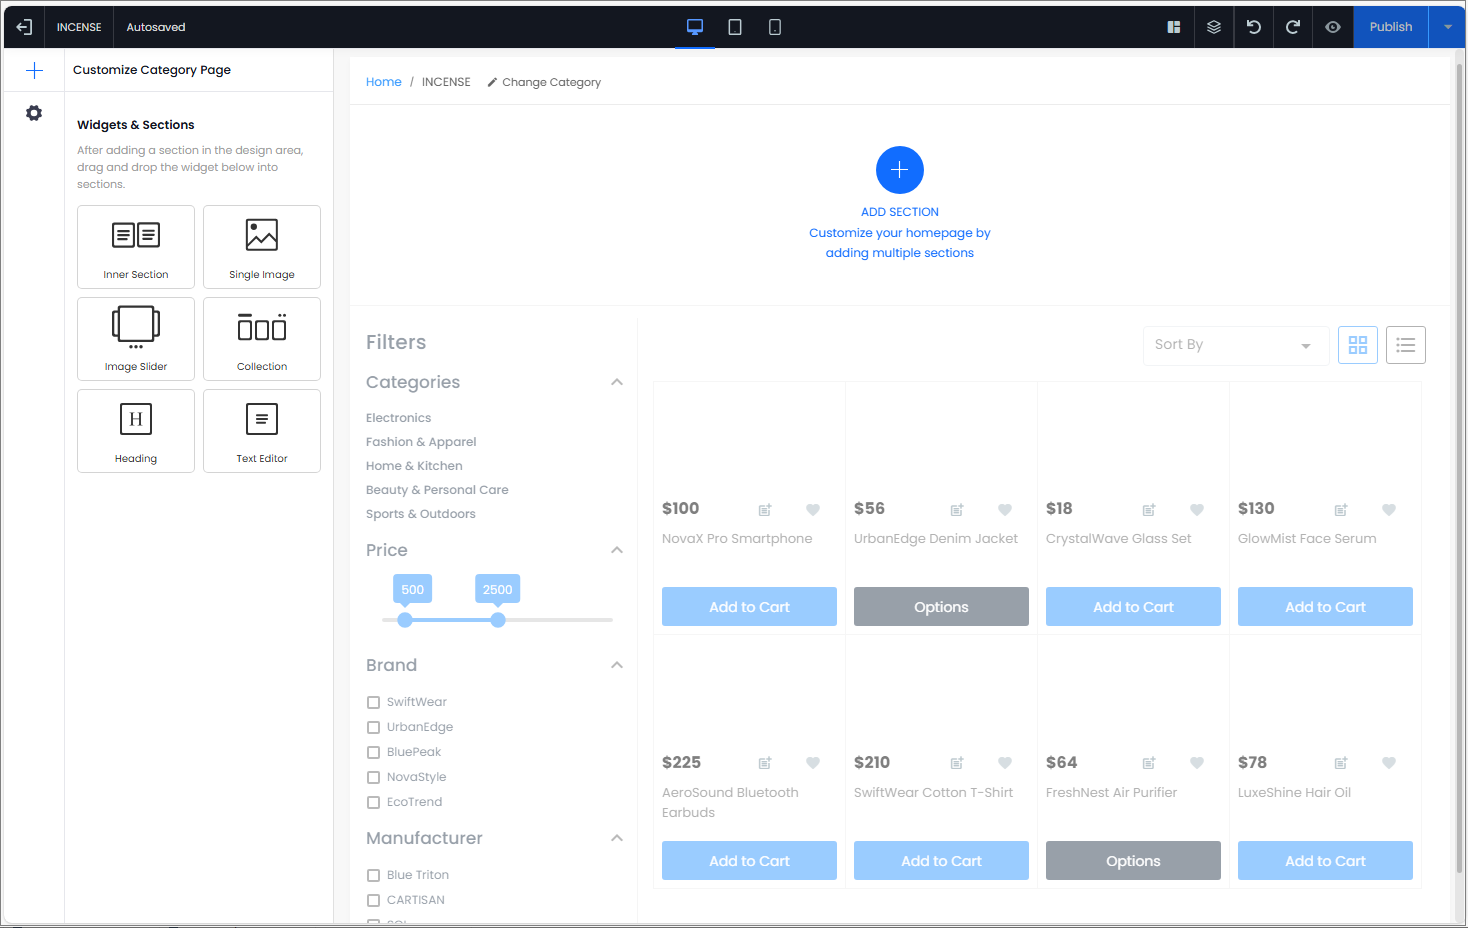Click the 2500 price slider handle

click(498, 620)
